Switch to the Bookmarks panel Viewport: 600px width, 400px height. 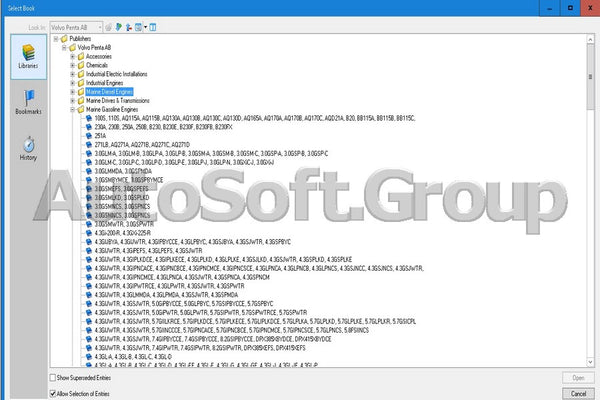pyautogui.click(x=29, y=102)
